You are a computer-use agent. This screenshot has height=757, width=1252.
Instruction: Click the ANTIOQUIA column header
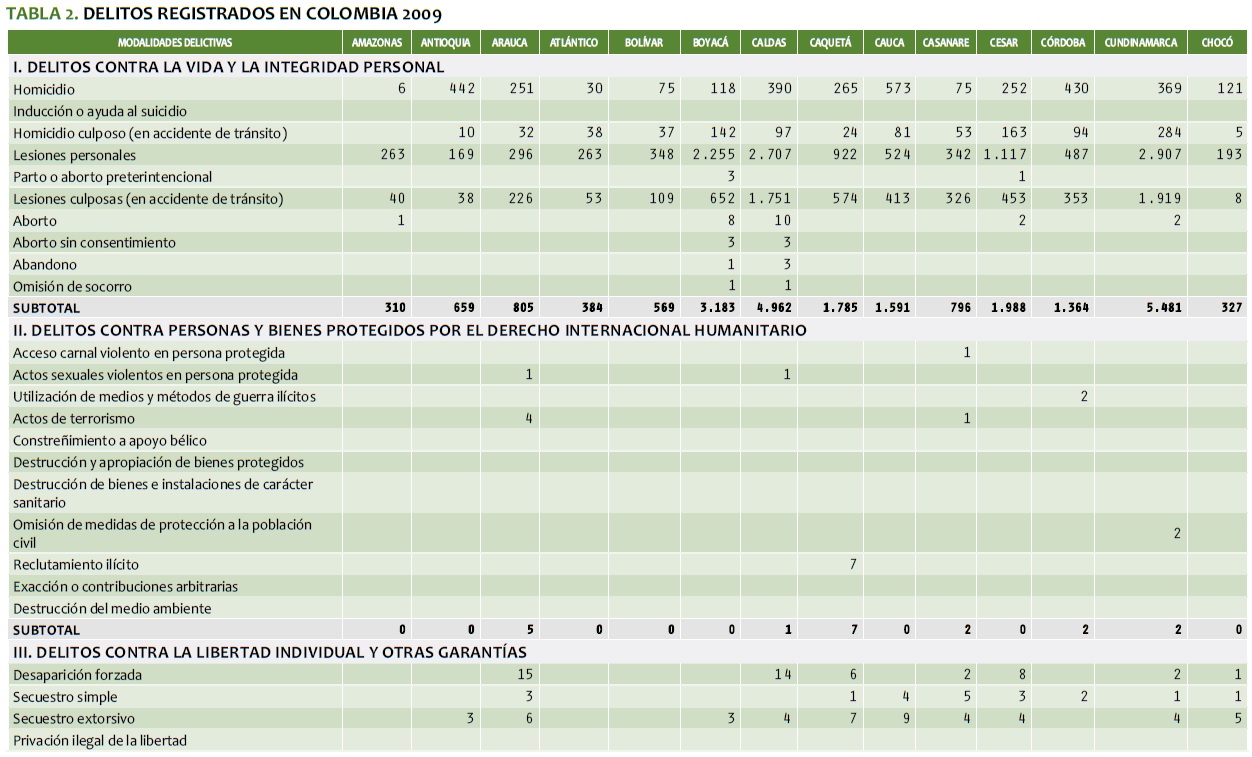(446, 43)
